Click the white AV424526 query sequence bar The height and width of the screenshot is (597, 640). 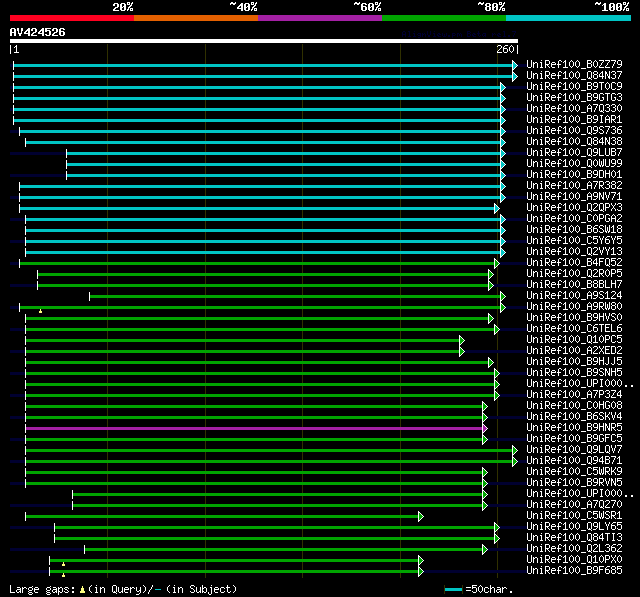tap(264, 41)
